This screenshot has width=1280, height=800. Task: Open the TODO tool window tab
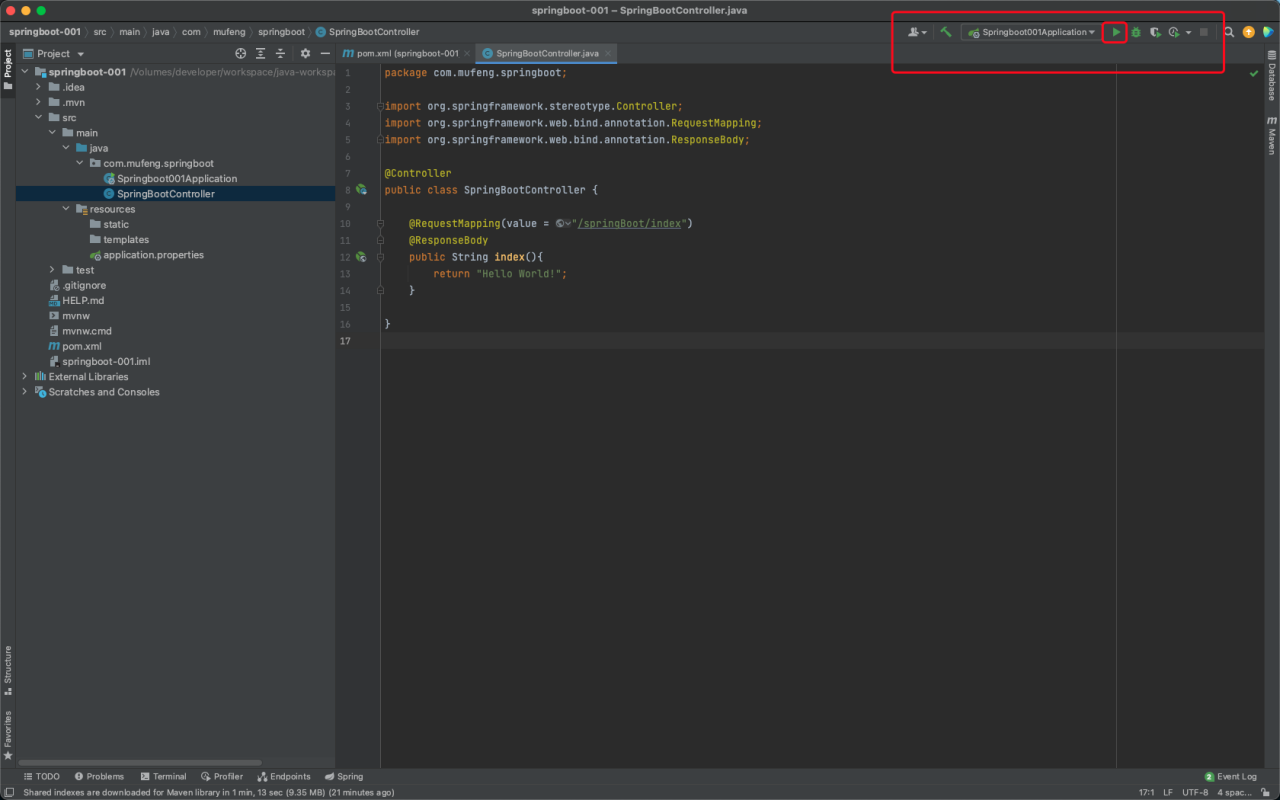click(x=41, y=776)
